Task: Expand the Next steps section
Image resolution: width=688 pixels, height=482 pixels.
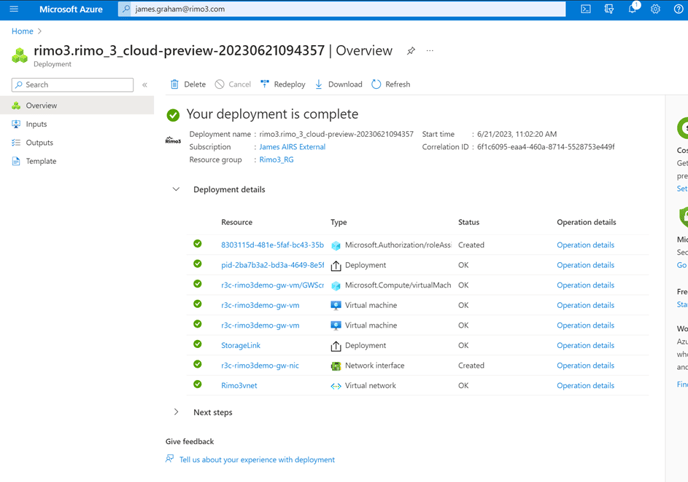Action: point(176,412)
